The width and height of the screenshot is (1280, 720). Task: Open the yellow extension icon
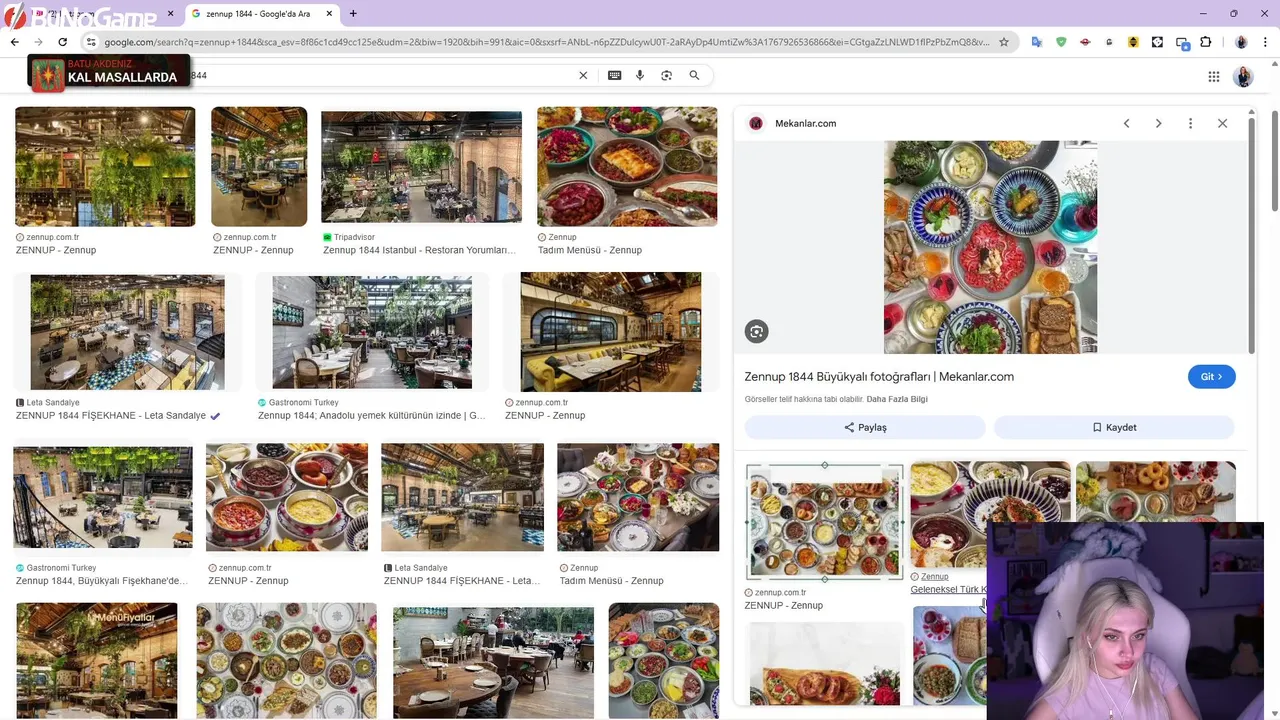[1133, 42]
